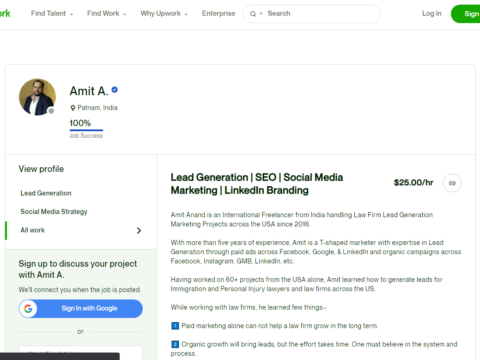Select the Lead Generation profile

[x=46, y=193]
